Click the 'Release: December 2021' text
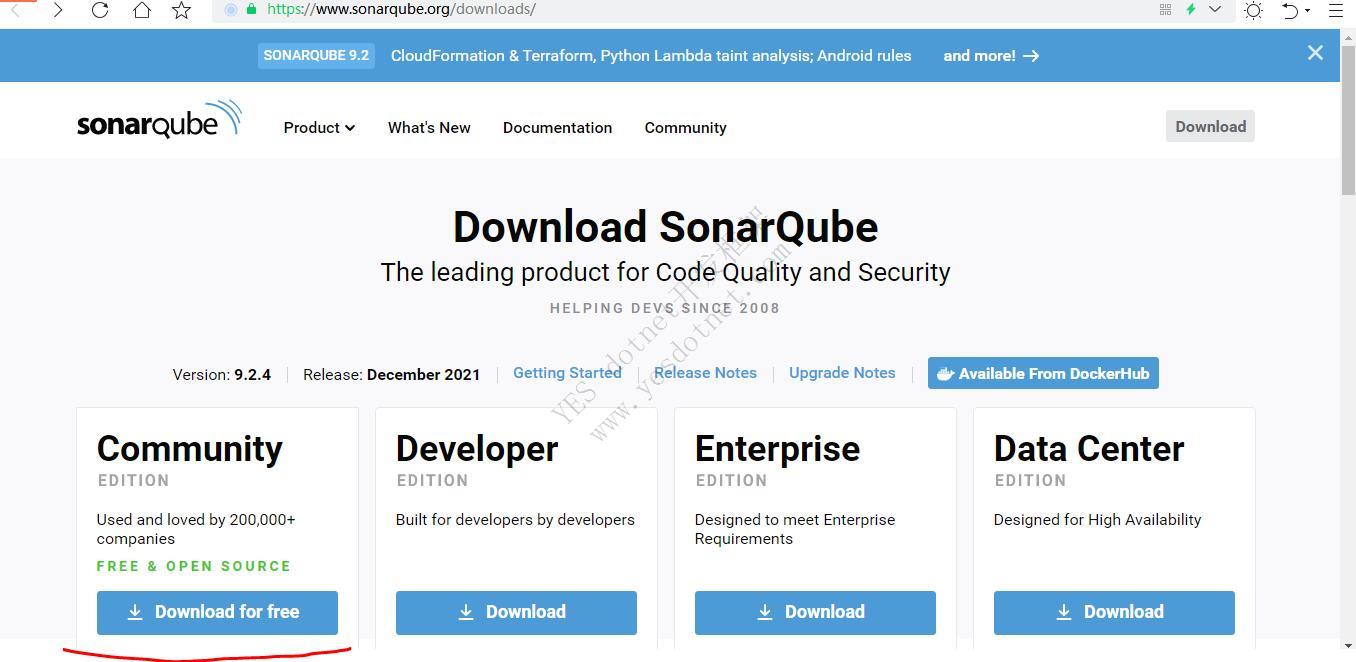Image resolution: width=1356 pixels, height=662 pixels. [x=392, y=374]
